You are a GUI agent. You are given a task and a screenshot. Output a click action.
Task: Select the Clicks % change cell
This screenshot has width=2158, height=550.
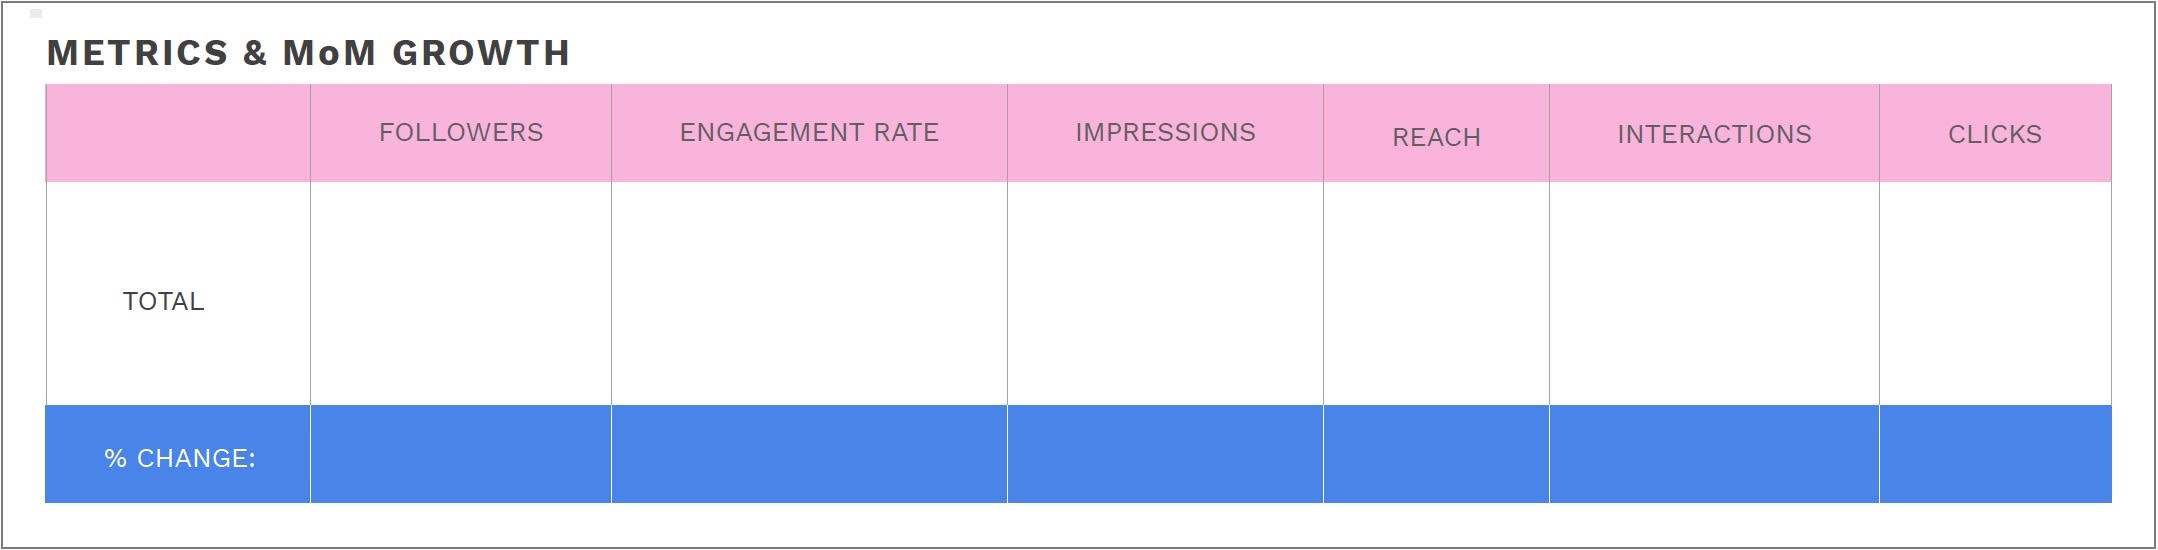point(1995,454)
